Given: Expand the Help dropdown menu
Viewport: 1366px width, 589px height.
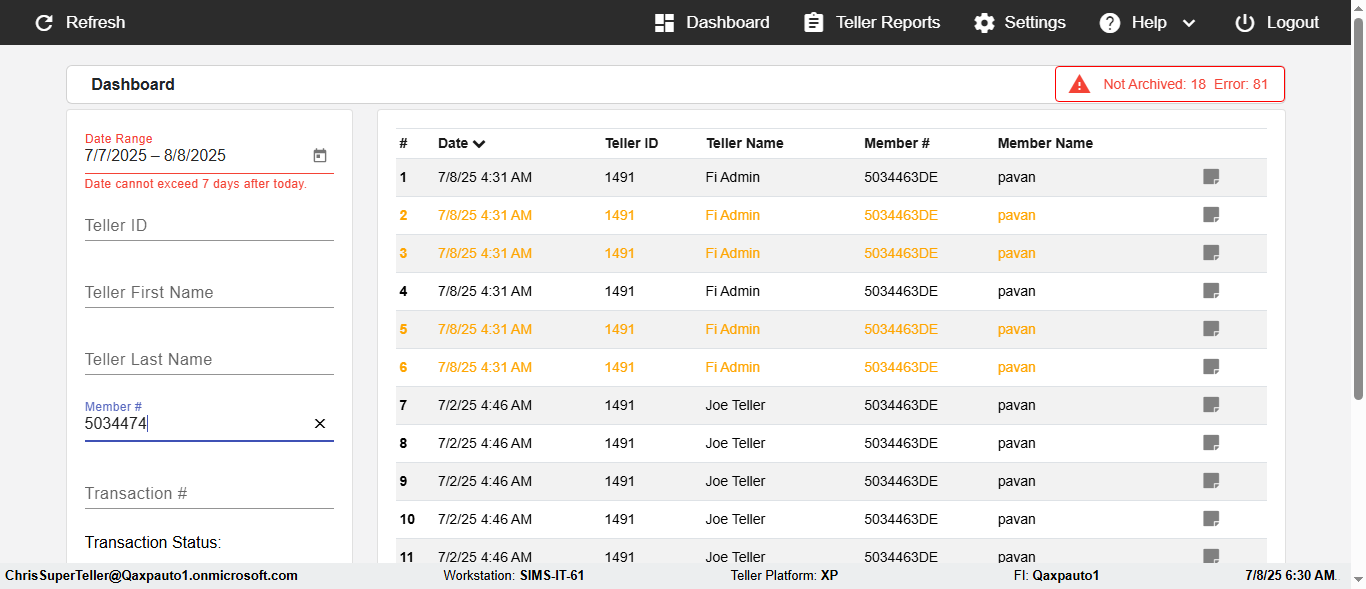Looking at the screenshot, I should (1148, 22).
